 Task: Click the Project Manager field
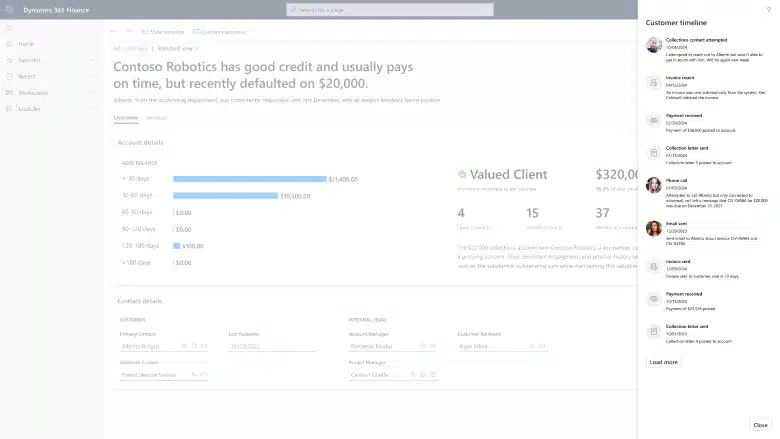tap(393, 375)
